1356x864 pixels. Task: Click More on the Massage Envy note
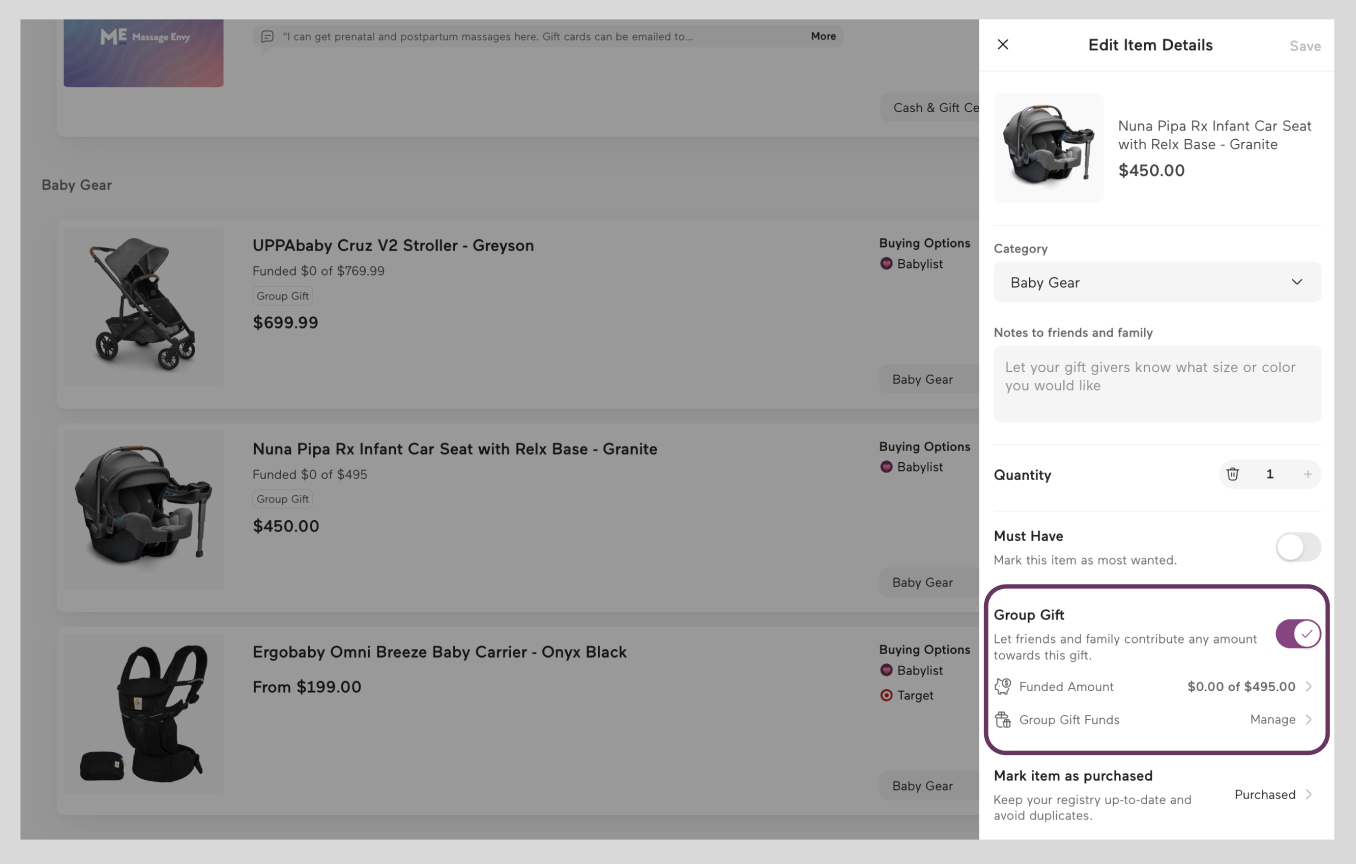[823, 36]
